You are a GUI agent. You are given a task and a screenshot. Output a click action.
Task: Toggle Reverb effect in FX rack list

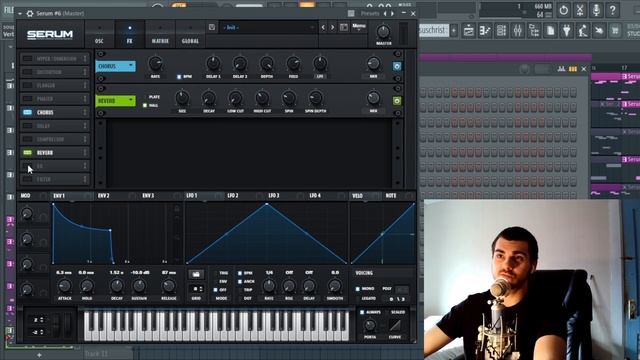27,153
